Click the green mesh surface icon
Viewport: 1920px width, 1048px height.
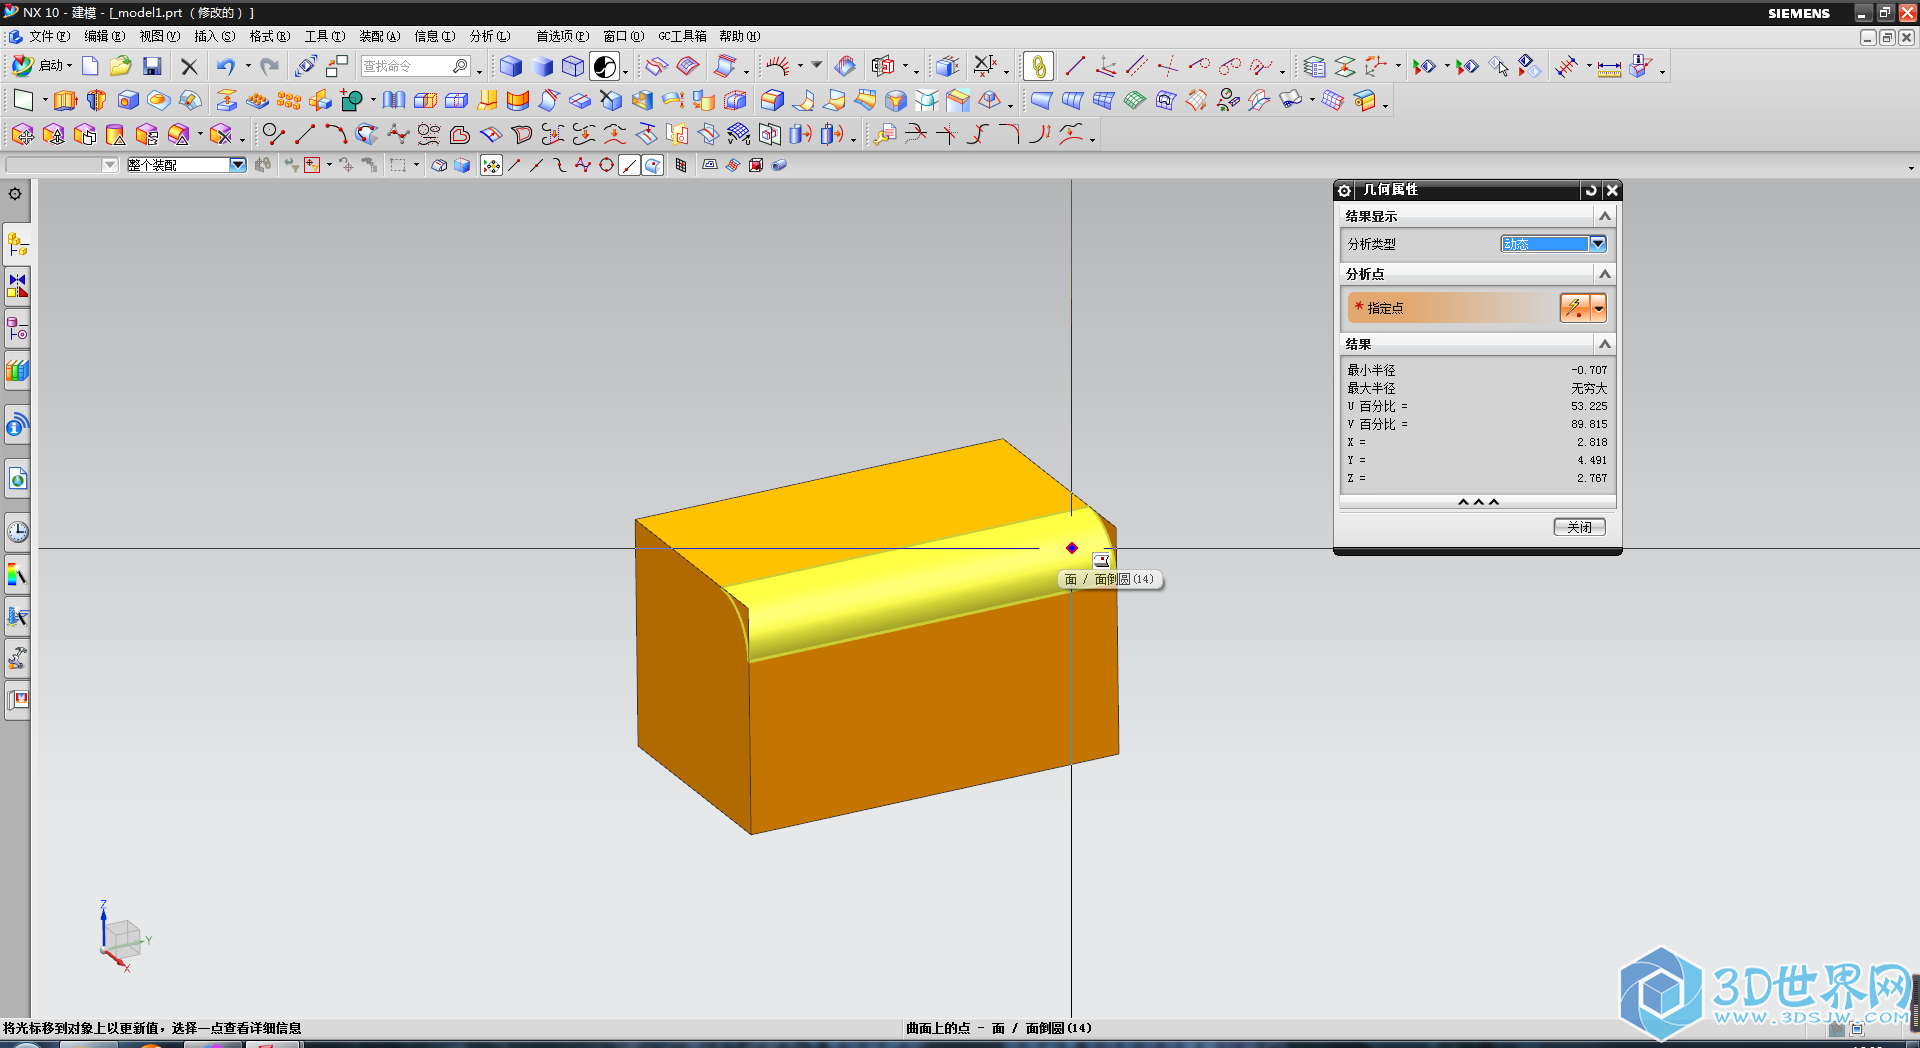click(1134, 100)
